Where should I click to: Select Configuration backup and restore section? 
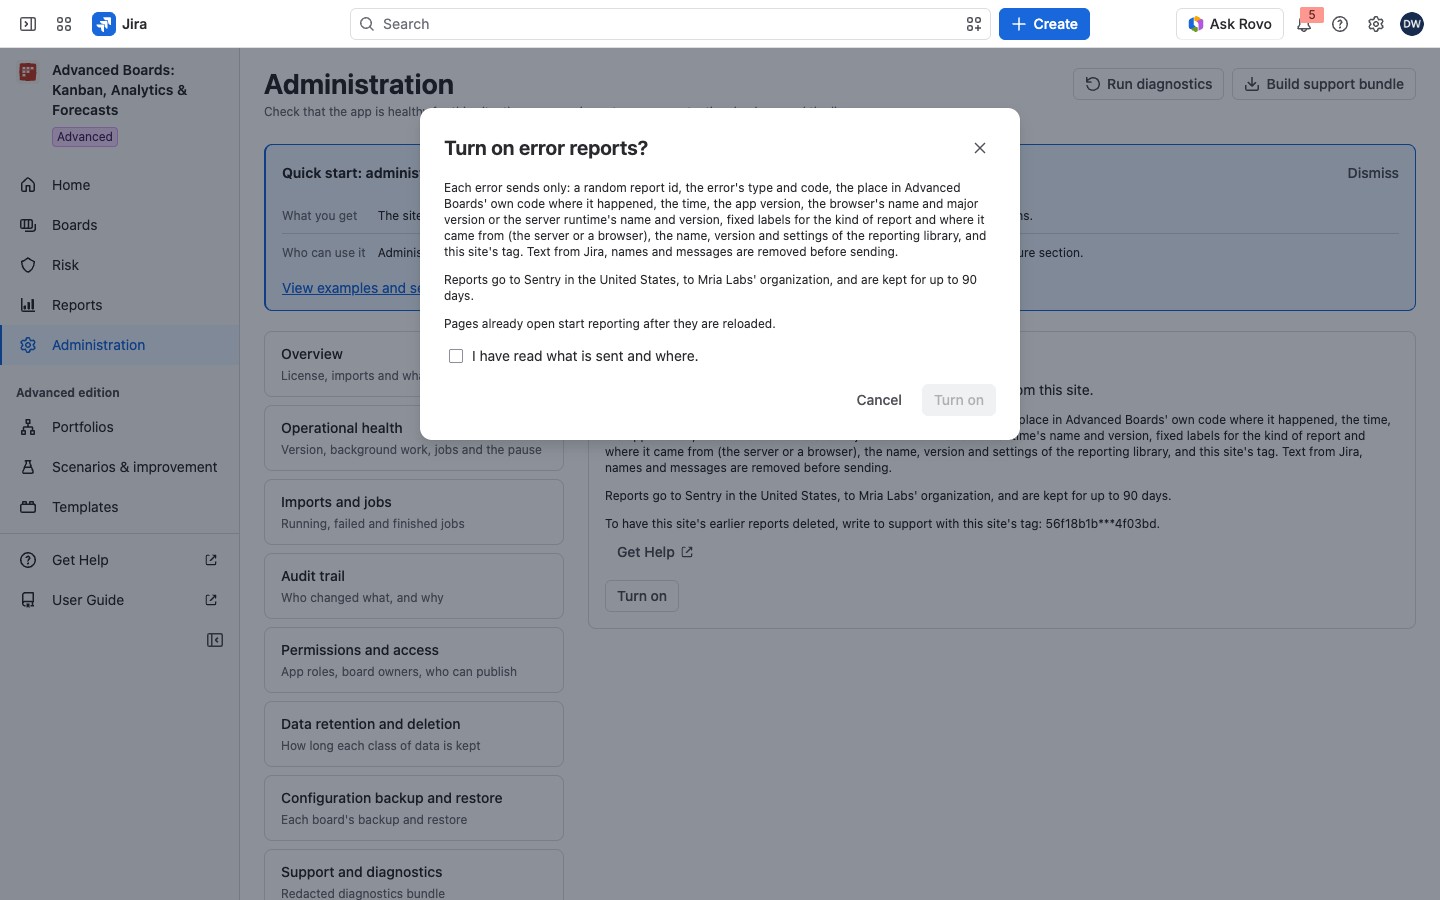pos(414,808)
